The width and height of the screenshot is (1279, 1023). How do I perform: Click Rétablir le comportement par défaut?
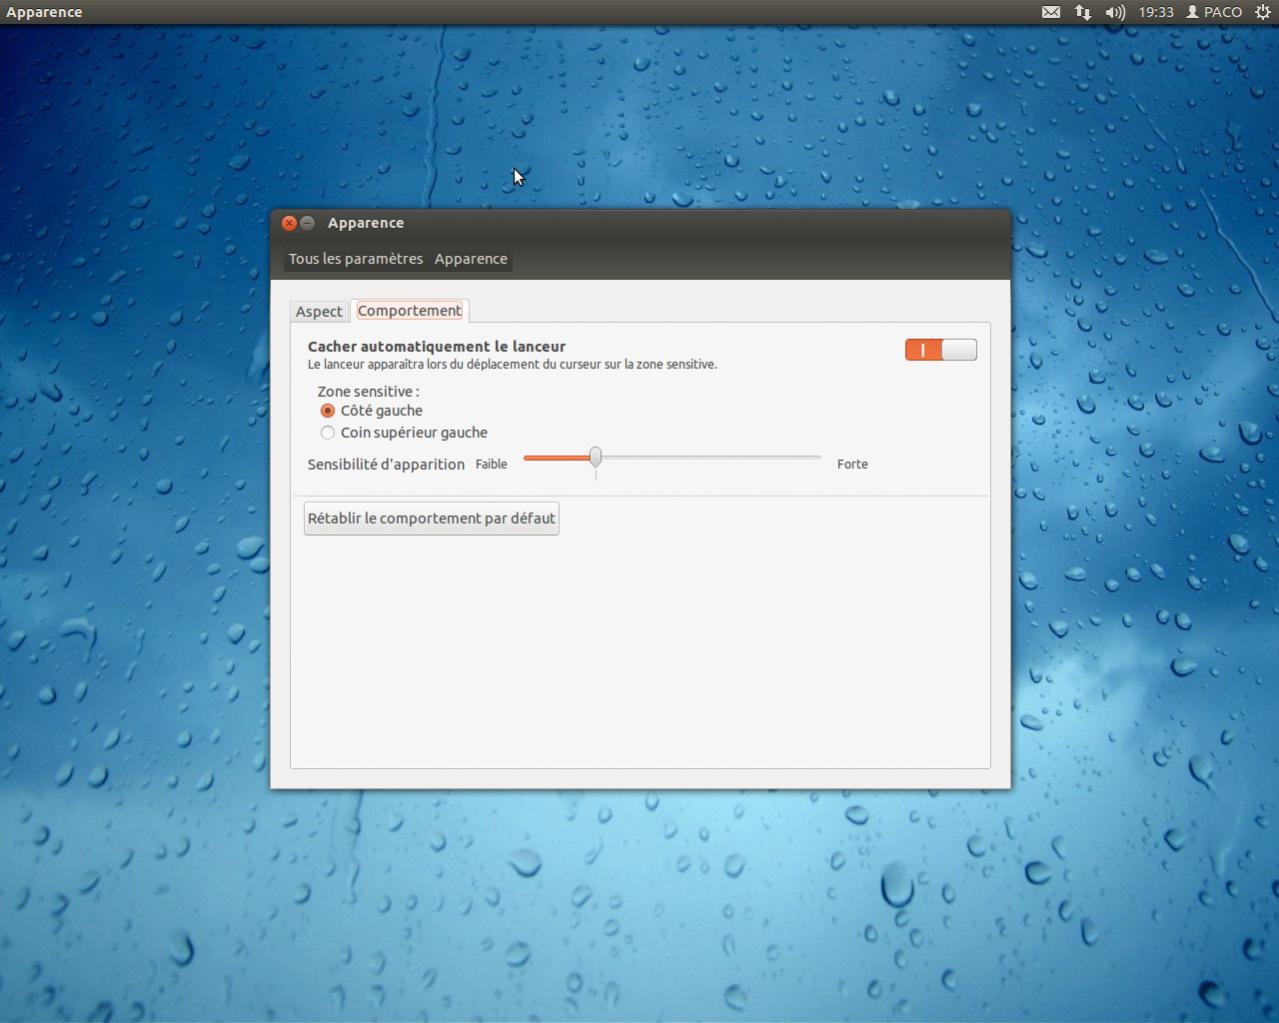431,518
